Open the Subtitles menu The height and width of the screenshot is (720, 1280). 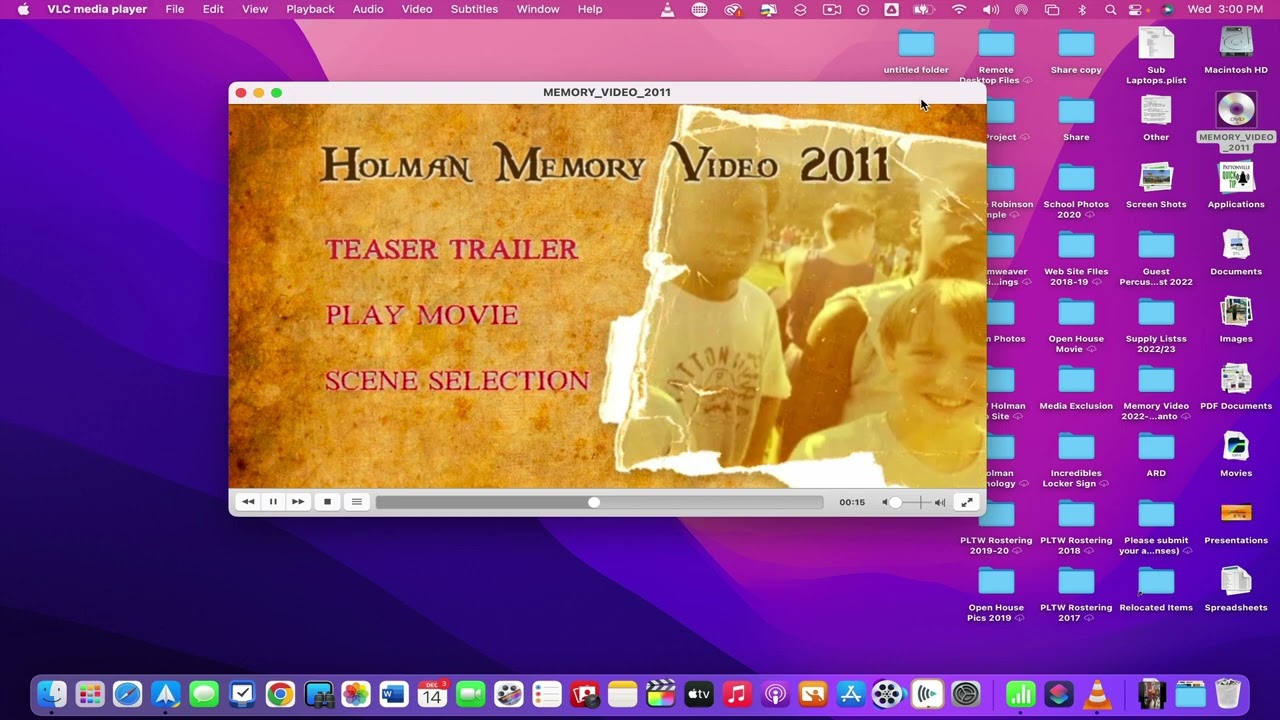474,9
